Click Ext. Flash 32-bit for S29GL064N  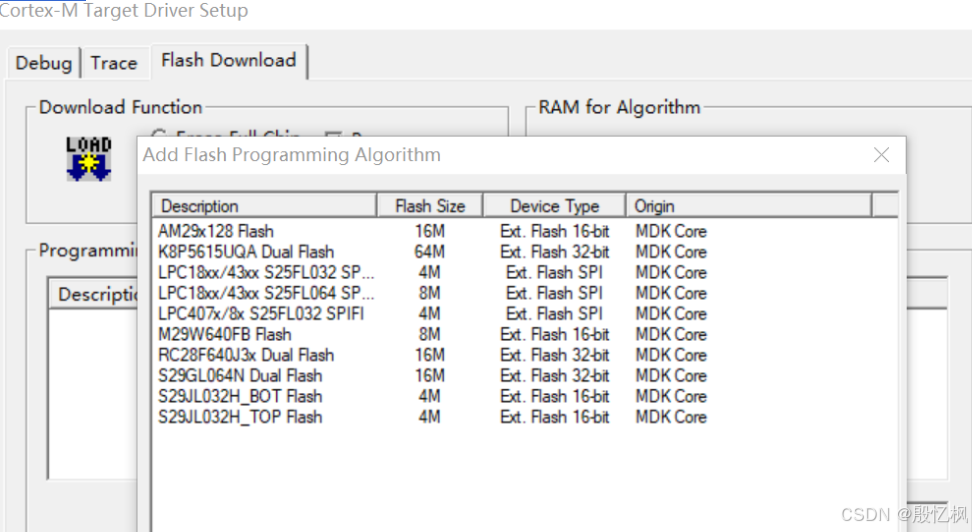[554, 375]
